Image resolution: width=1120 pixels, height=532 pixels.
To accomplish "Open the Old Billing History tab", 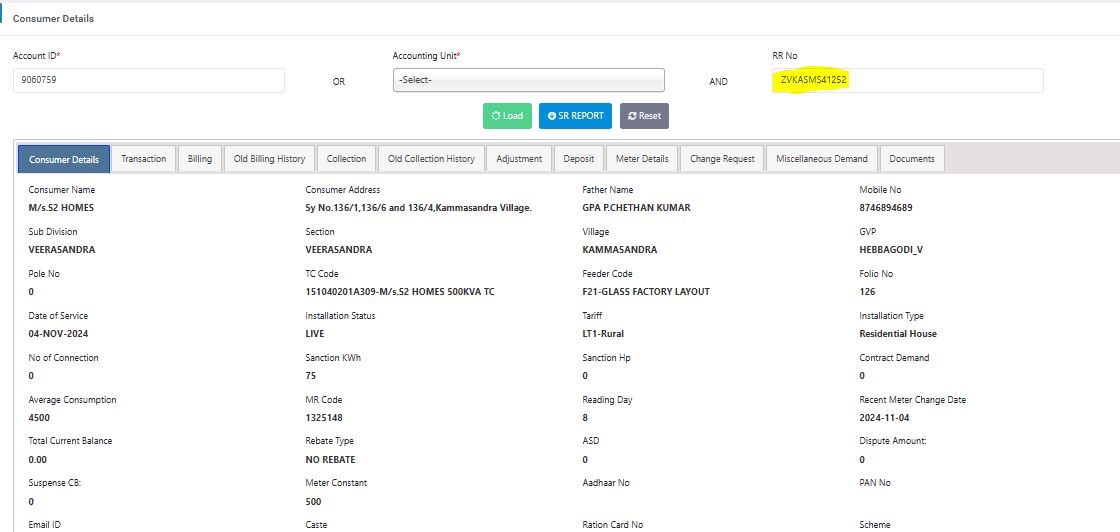I will point(269,159).
